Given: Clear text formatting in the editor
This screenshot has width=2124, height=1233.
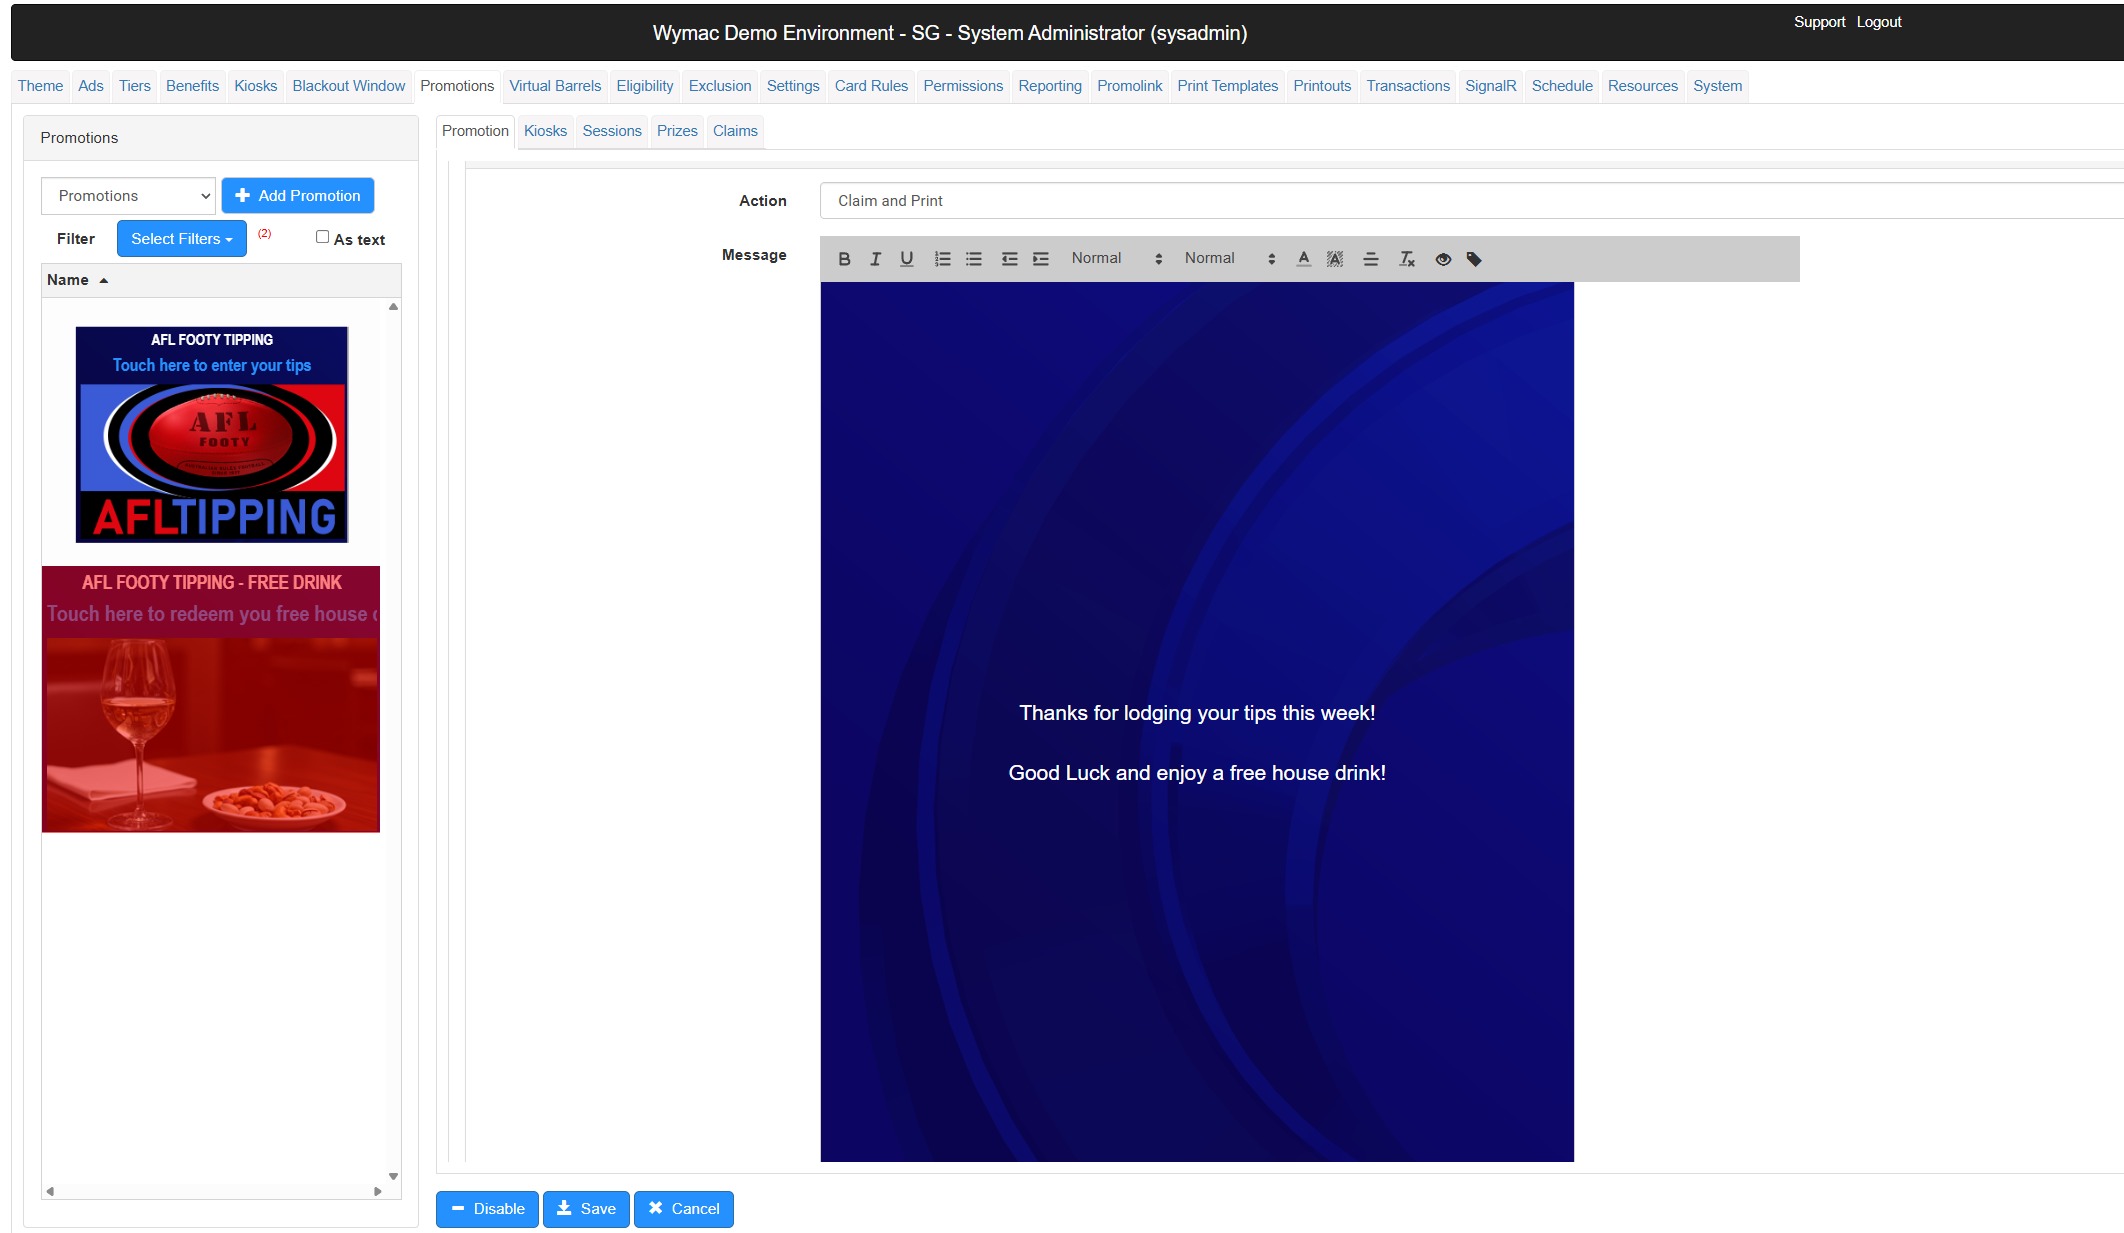Looking at the screenshot, I should [1407, 259].
